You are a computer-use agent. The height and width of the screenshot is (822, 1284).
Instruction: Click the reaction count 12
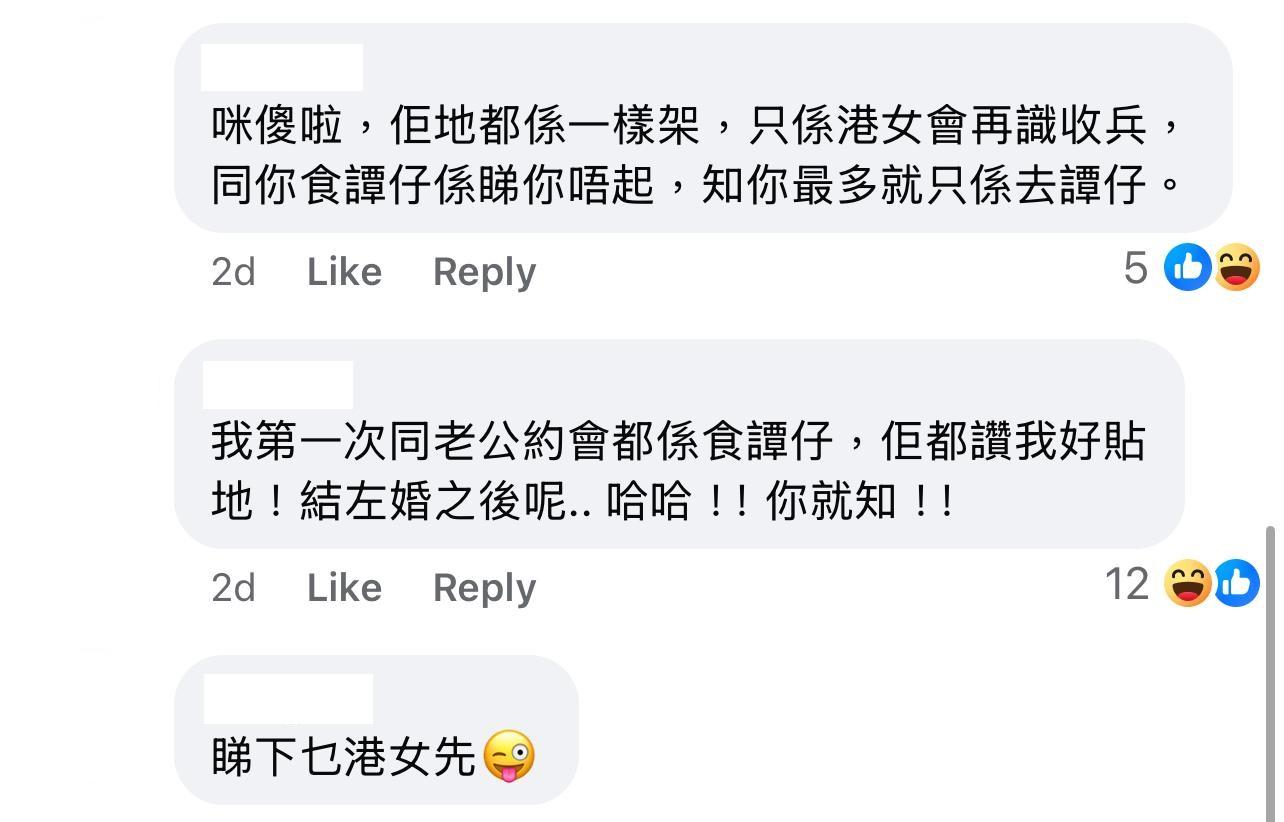(1127, 584)
